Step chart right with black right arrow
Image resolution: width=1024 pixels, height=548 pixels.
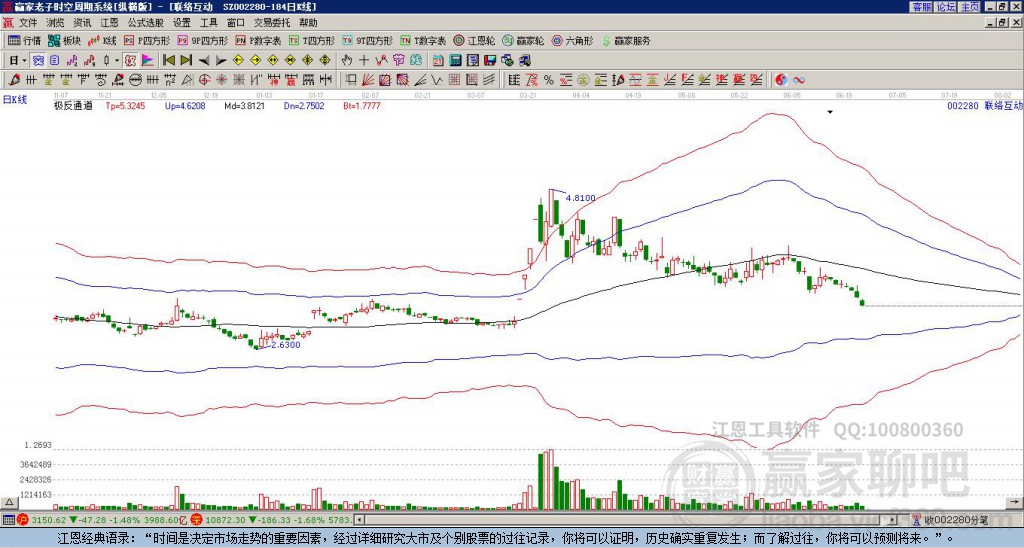coord(221,61)
